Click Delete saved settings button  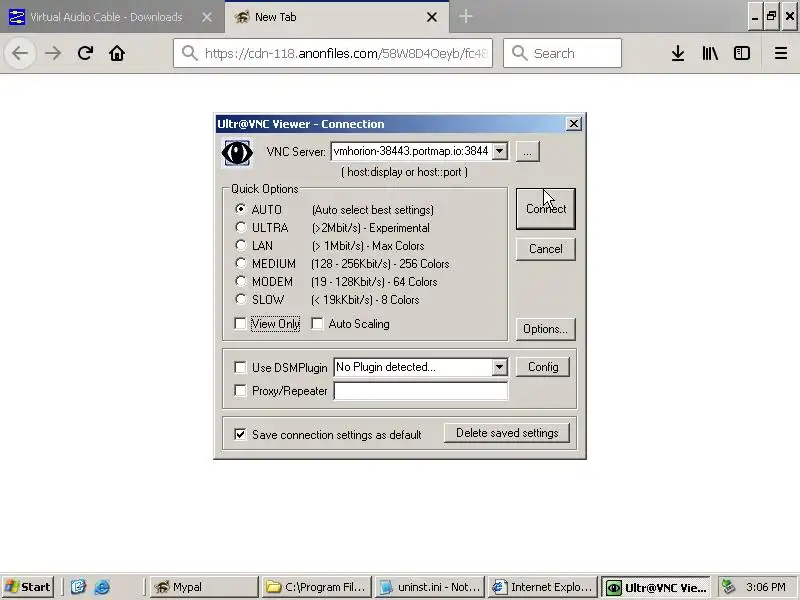507,433
